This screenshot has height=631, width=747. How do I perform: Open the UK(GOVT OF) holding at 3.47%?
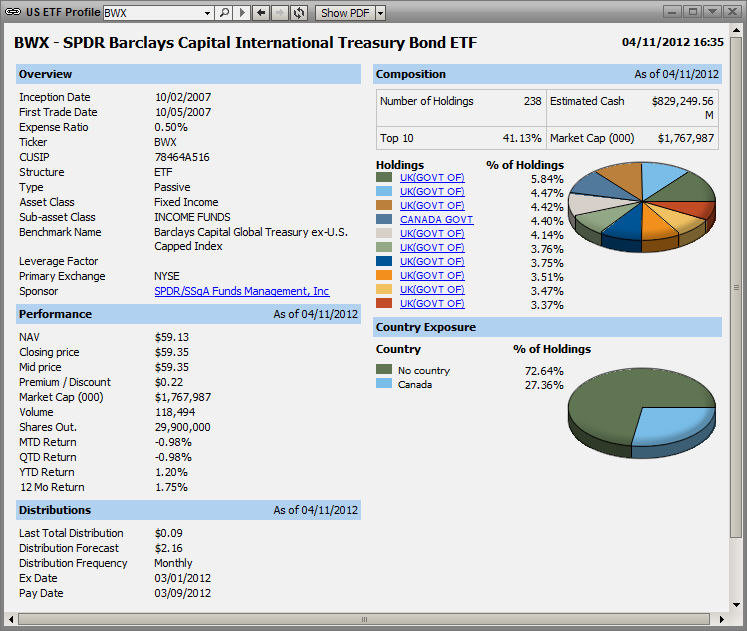pos(432,290)
